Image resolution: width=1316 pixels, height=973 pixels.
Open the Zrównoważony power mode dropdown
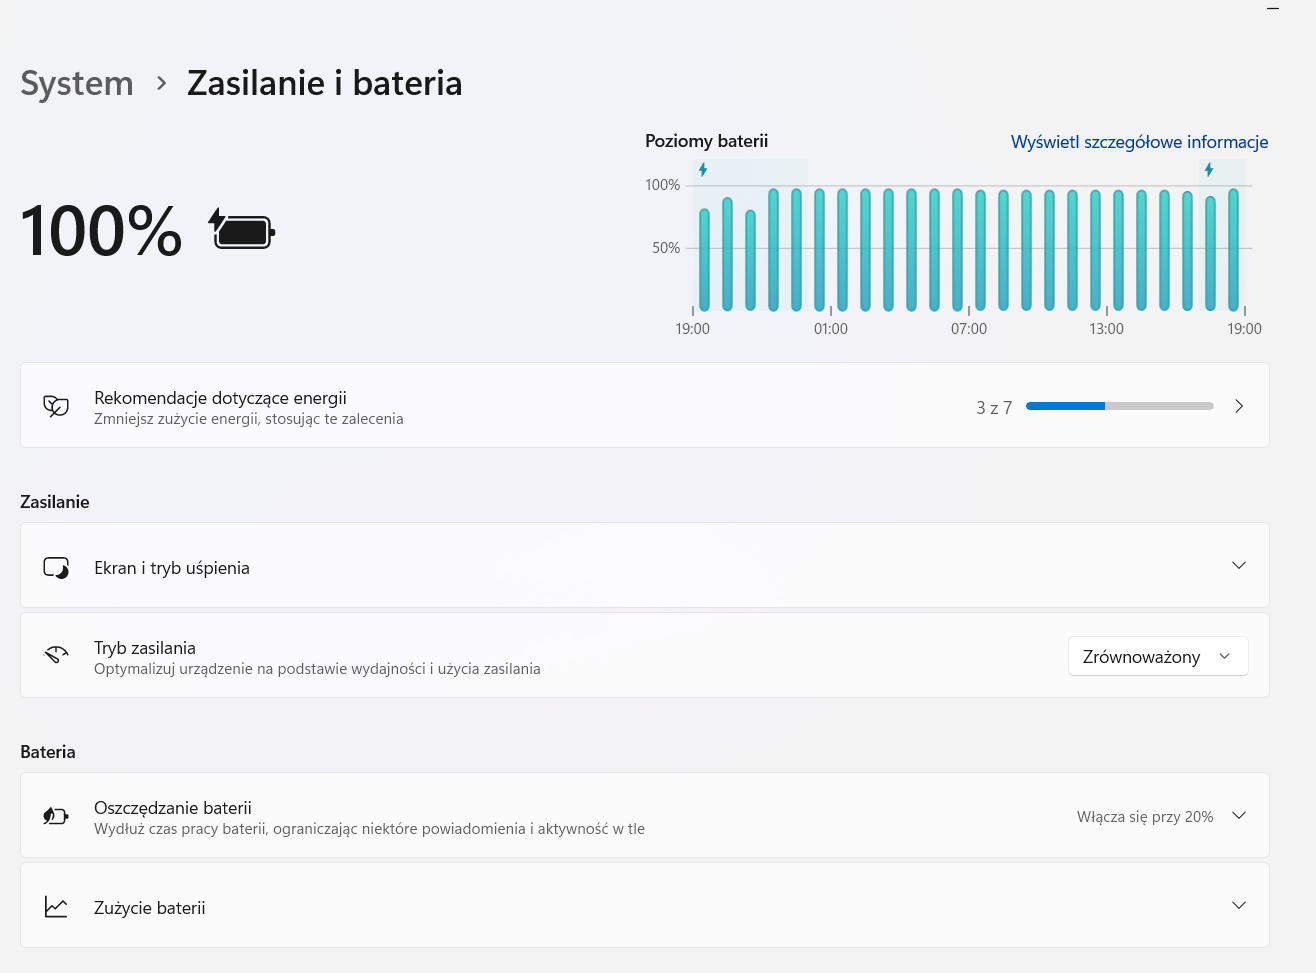point(1157,656)
